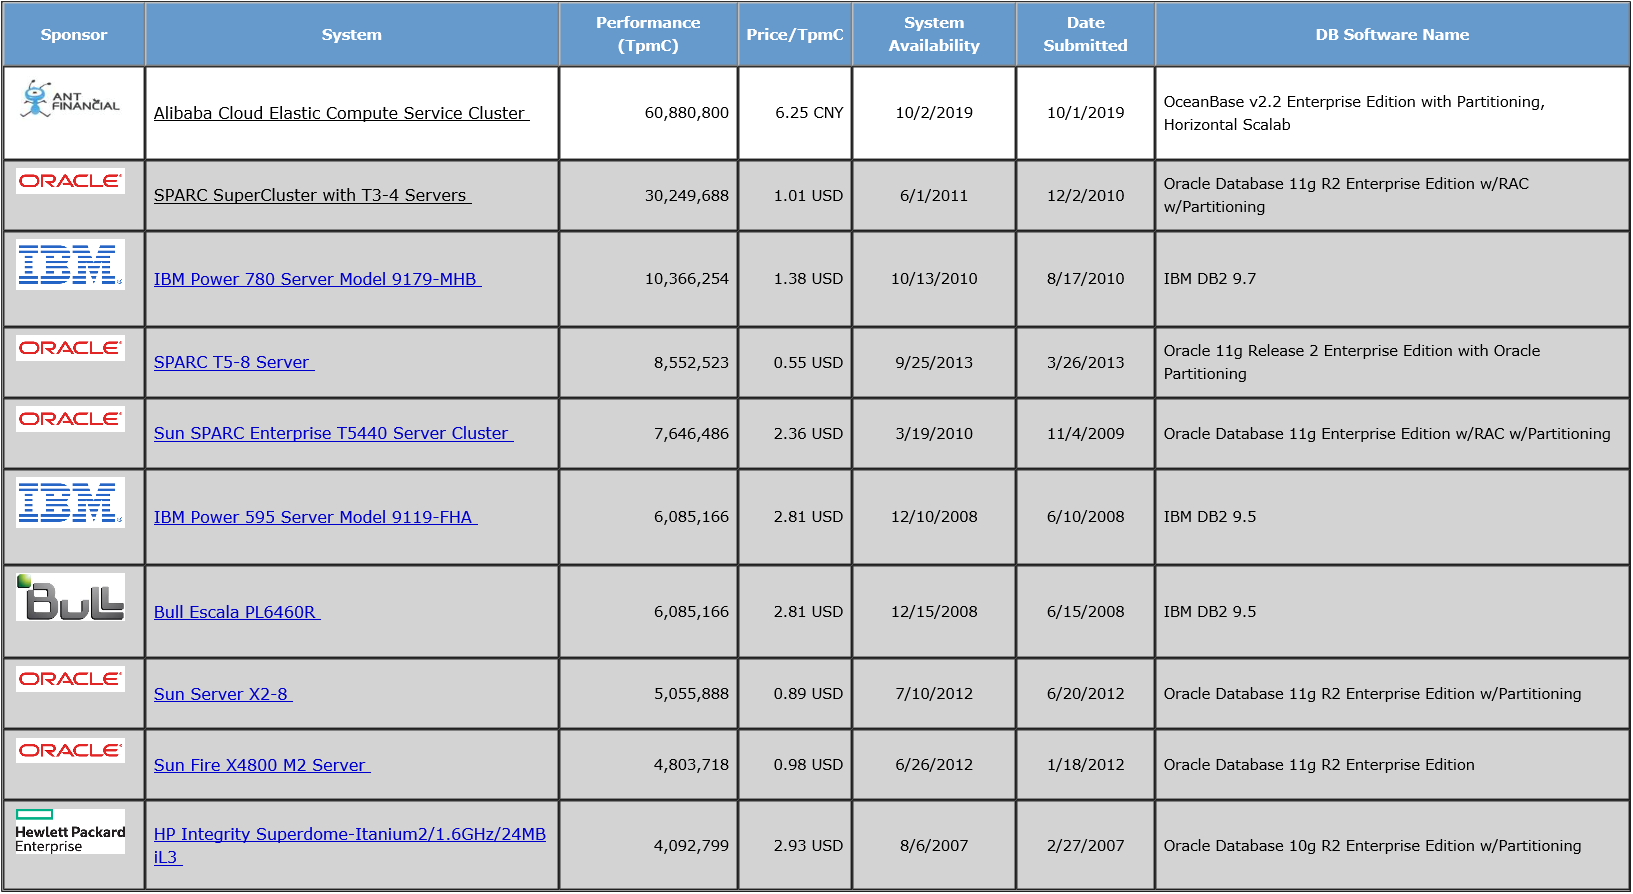Select the 11/4/2009 submitted date
The height and width of the screenshot is (894, 1633).
coord(1086,434)
